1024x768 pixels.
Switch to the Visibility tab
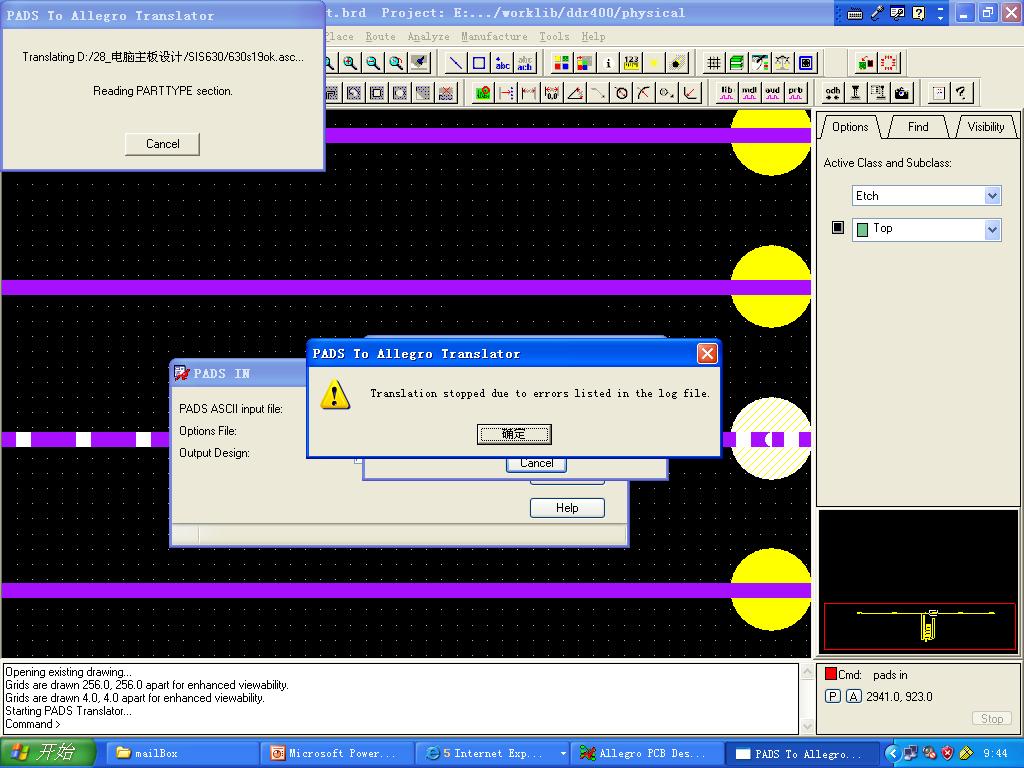click(985, 127)
